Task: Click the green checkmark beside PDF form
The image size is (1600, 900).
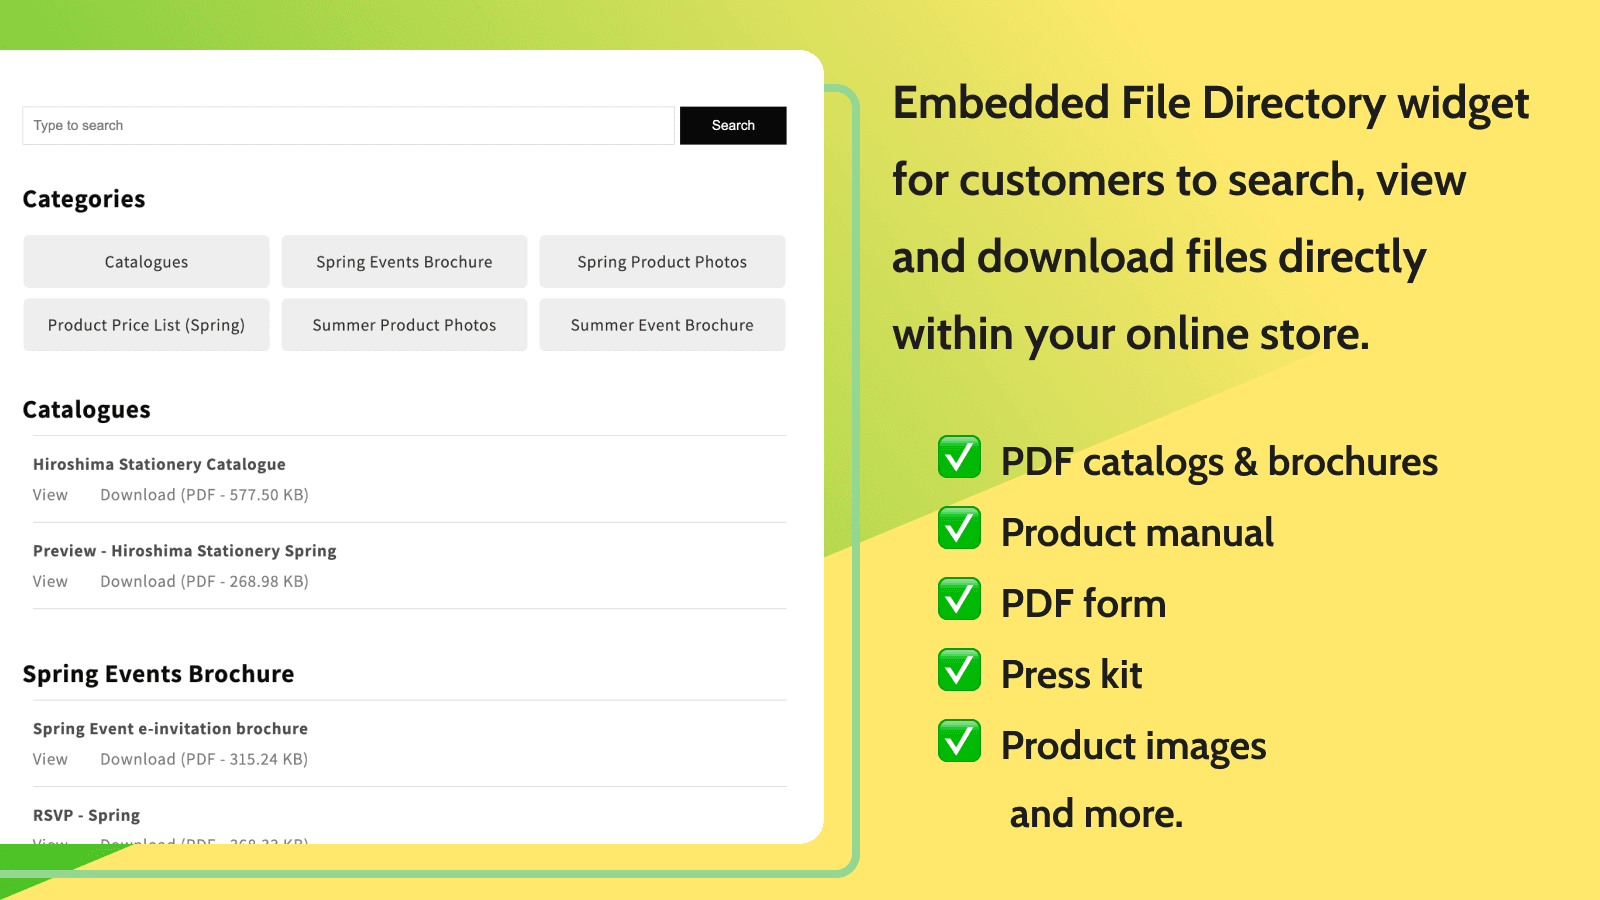Action: point(959,599)
